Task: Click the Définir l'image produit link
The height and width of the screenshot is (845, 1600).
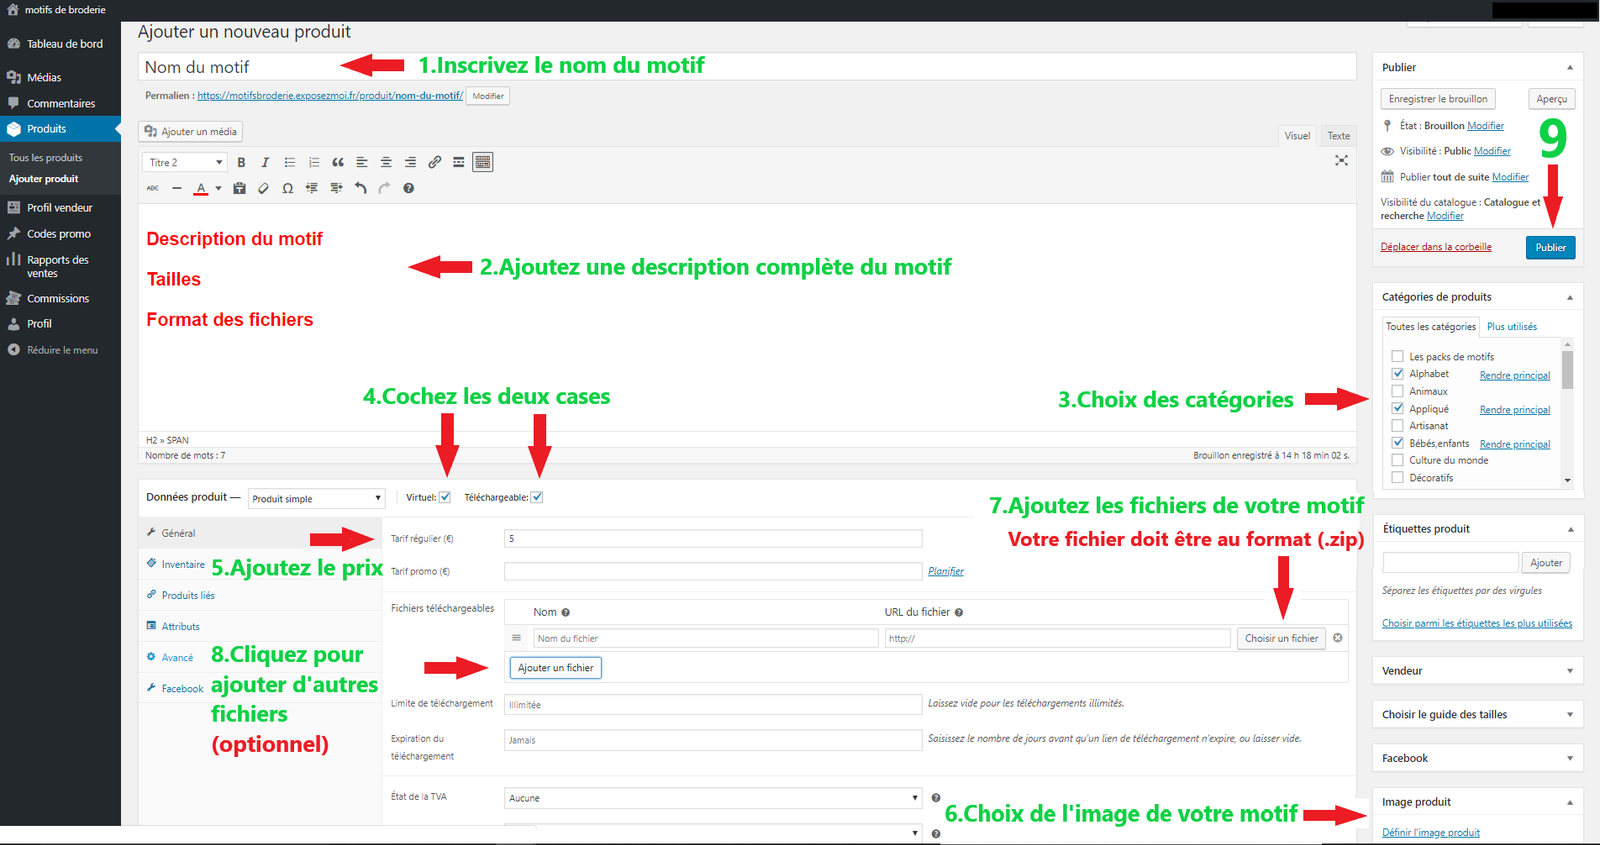Action: (1430, 833)
